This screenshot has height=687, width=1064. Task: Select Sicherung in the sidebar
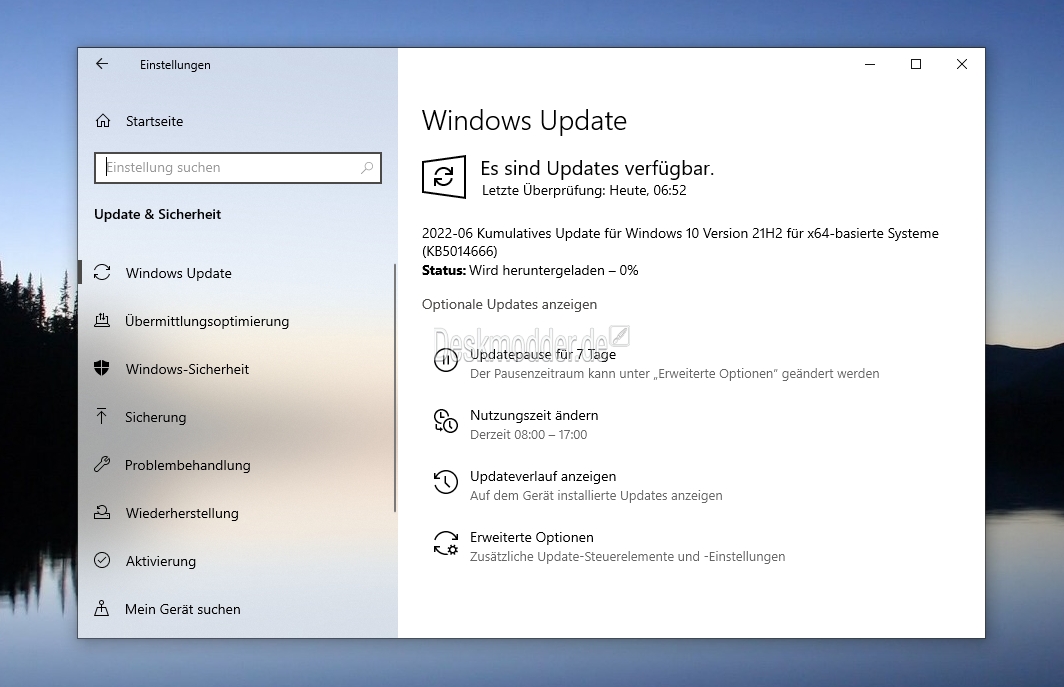tap(155, 417)
